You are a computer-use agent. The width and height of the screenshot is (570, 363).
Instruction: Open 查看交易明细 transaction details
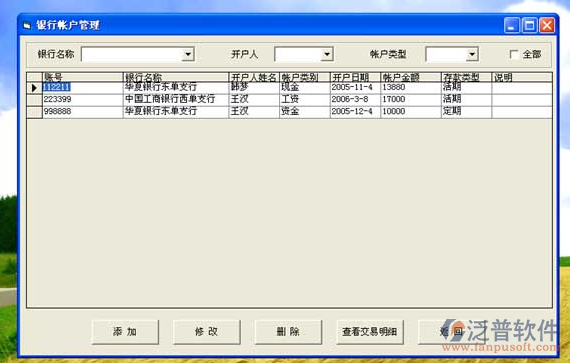[370, 332]
